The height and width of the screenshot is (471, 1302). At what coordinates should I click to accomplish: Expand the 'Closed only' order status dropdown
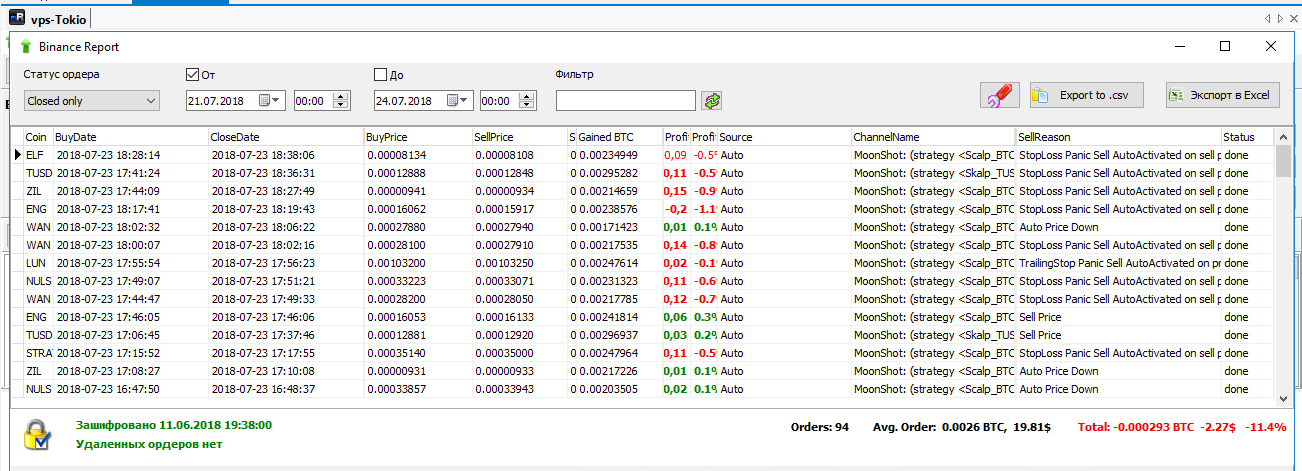pos(91,101)
